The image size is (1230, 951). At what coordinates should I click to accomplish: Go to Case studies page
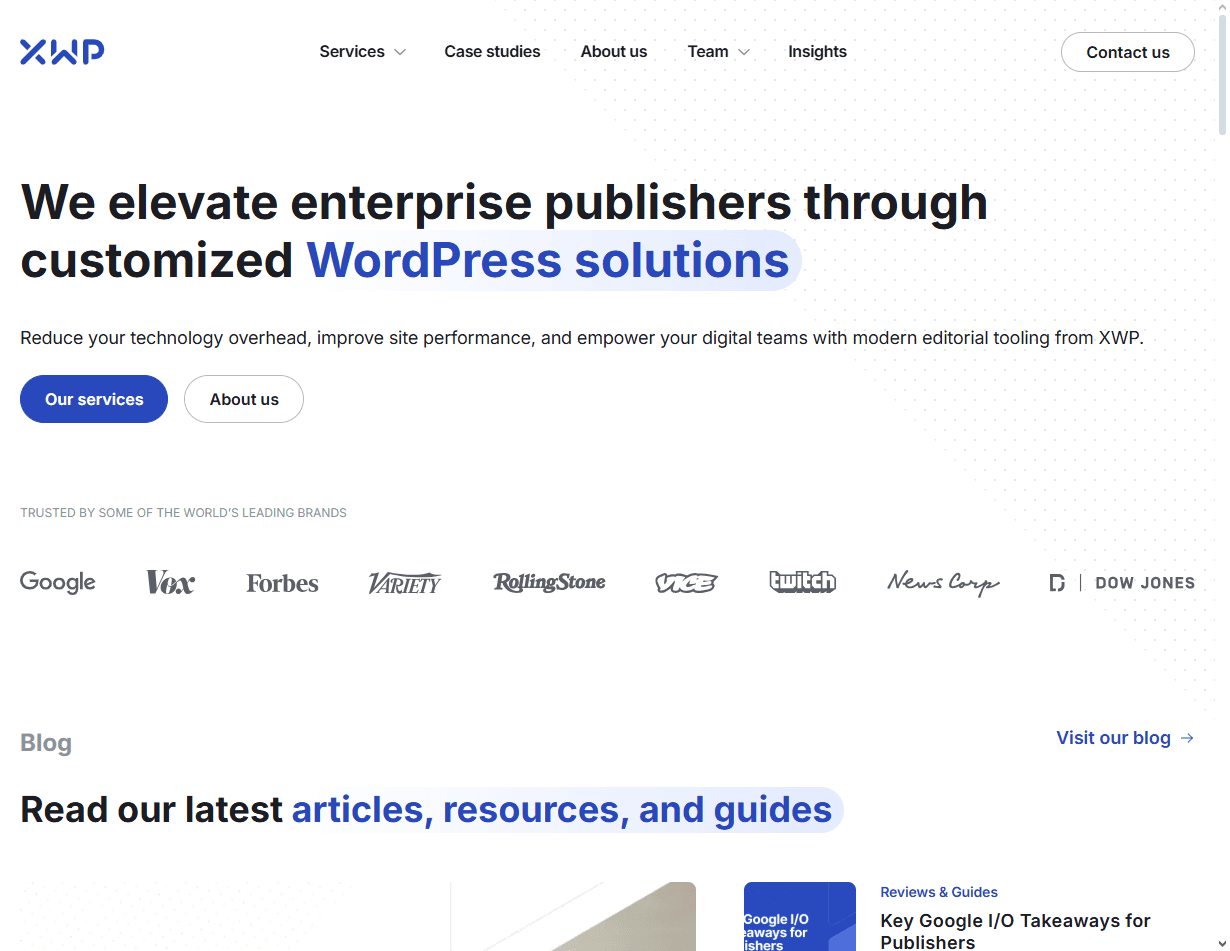click(x=492, y=52)
